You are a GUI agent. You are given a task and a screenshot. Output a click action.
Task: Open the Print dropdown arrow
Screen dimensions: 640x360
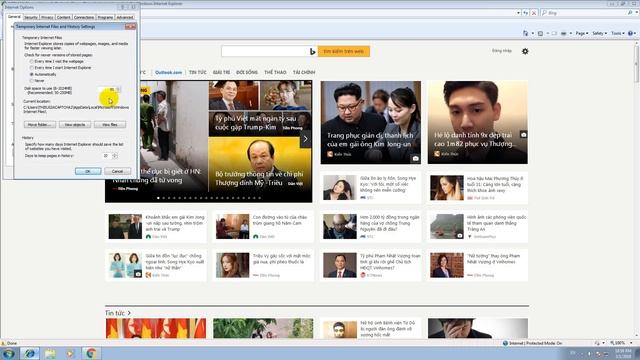coord(570,33)
